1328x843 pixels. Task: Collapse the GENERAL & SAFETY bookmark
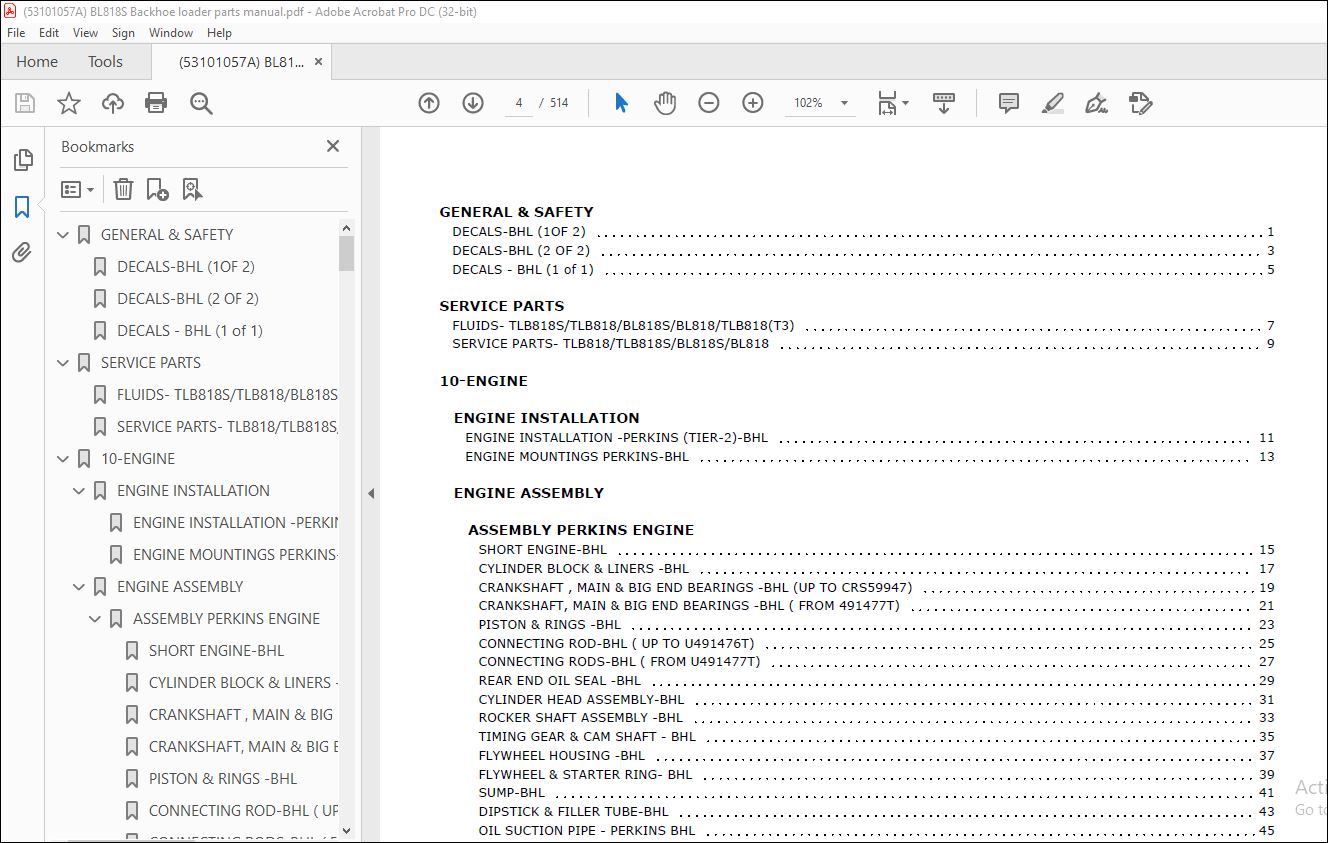(x=64, y=235)
